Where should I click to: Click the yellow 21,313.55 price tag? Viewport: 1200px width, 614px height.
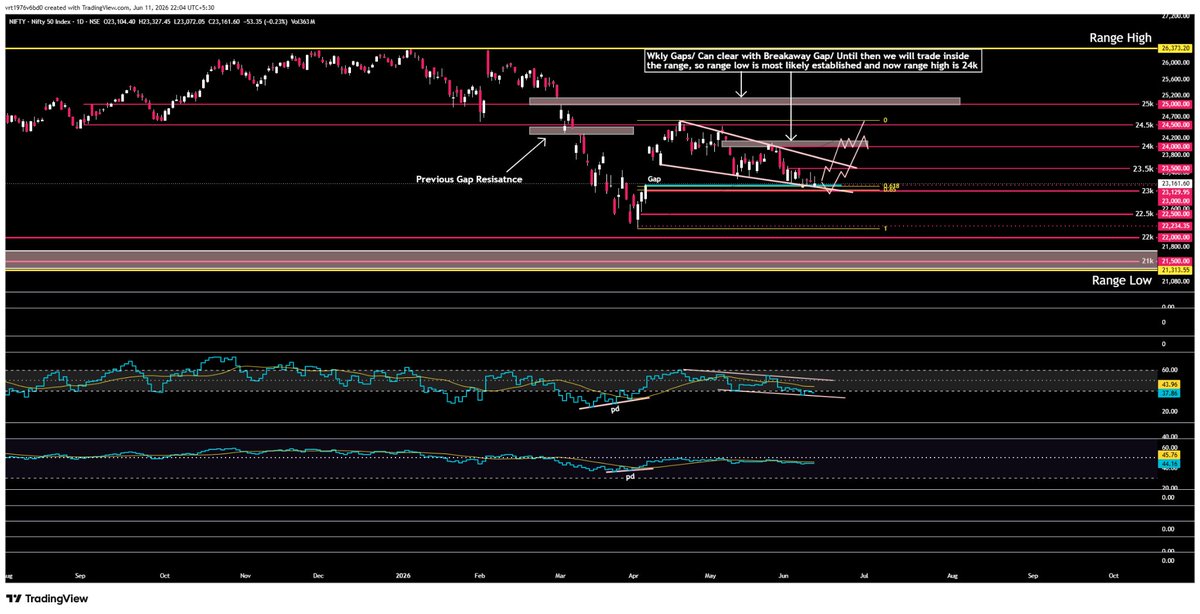coord(1173,270)
